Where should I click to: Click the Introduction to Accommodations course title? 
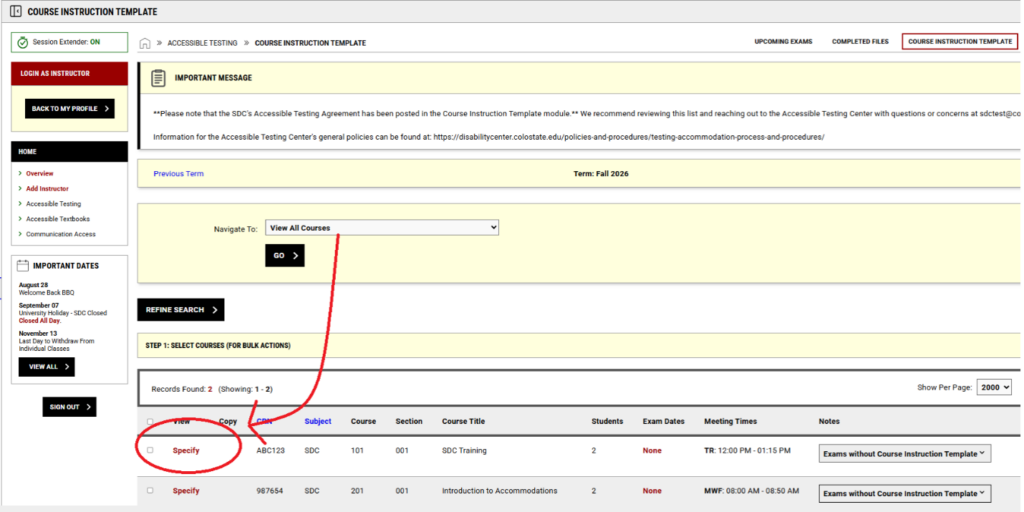pos(500,490)
